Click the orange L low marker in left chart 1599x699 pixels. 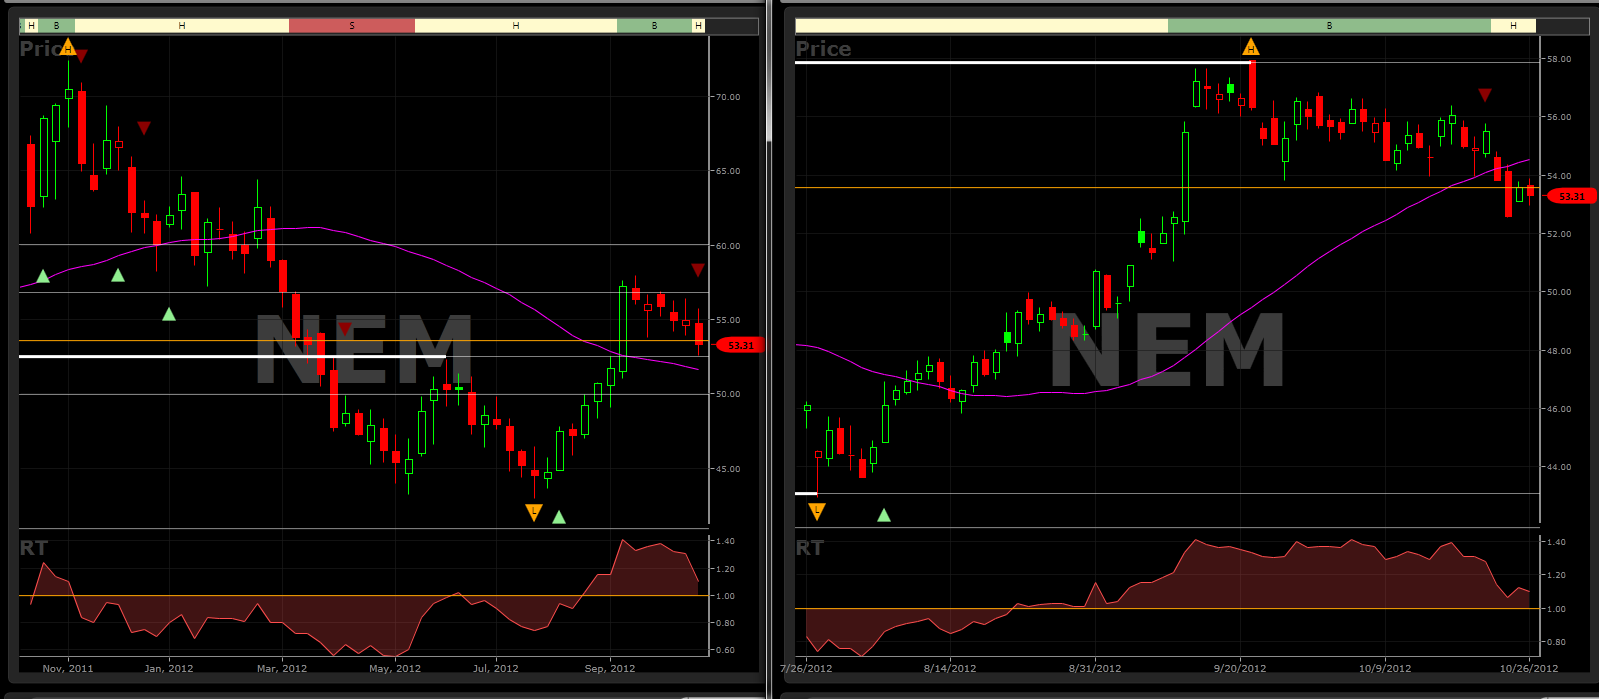[533, 513]
